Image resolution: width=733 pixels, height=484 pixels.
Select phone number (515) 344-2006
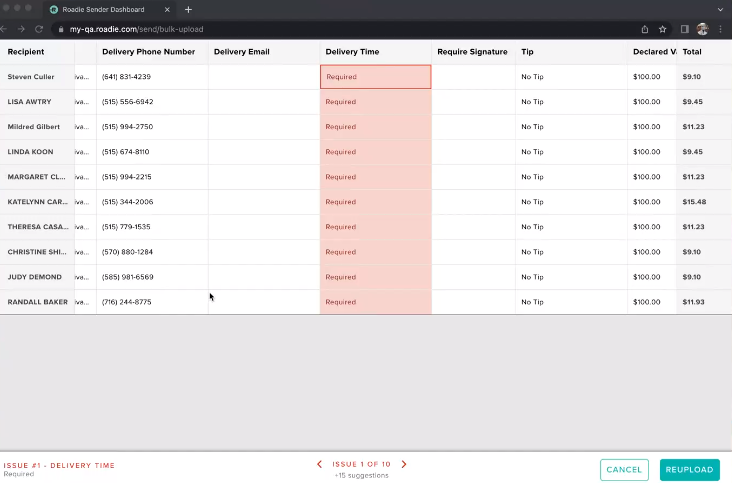pos(127,202)
